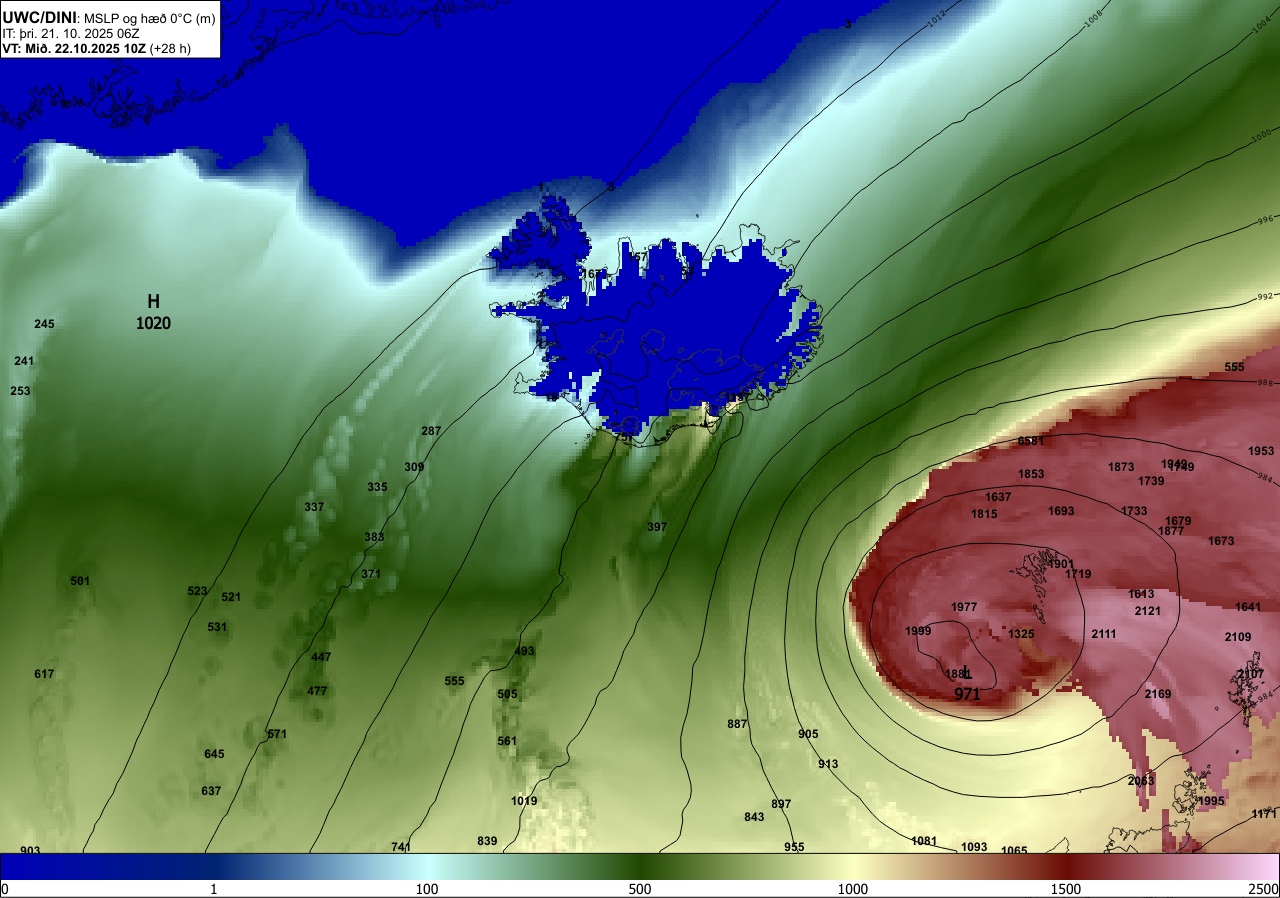
Task: Select the 1641 height value
Action: (1248, 607)
